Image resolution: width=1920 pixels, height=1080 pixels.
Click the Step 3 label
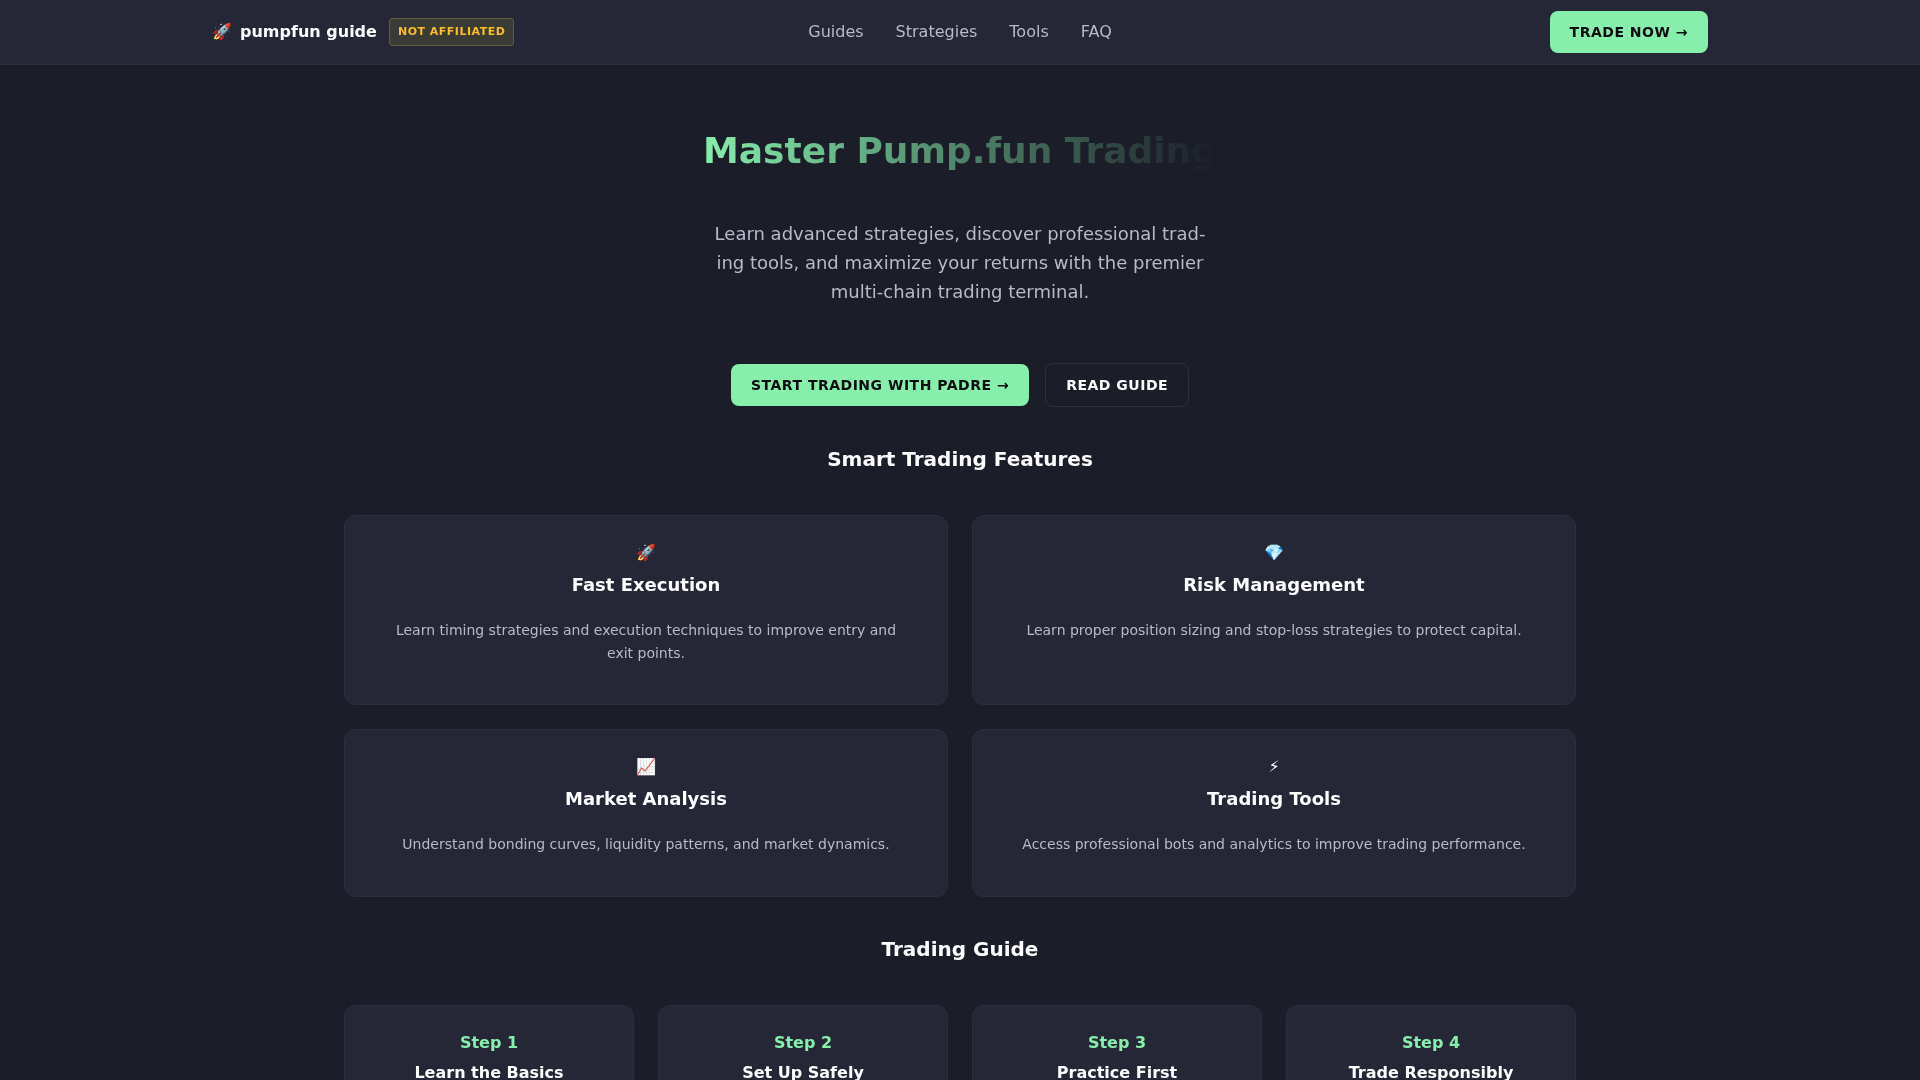1117,1042
